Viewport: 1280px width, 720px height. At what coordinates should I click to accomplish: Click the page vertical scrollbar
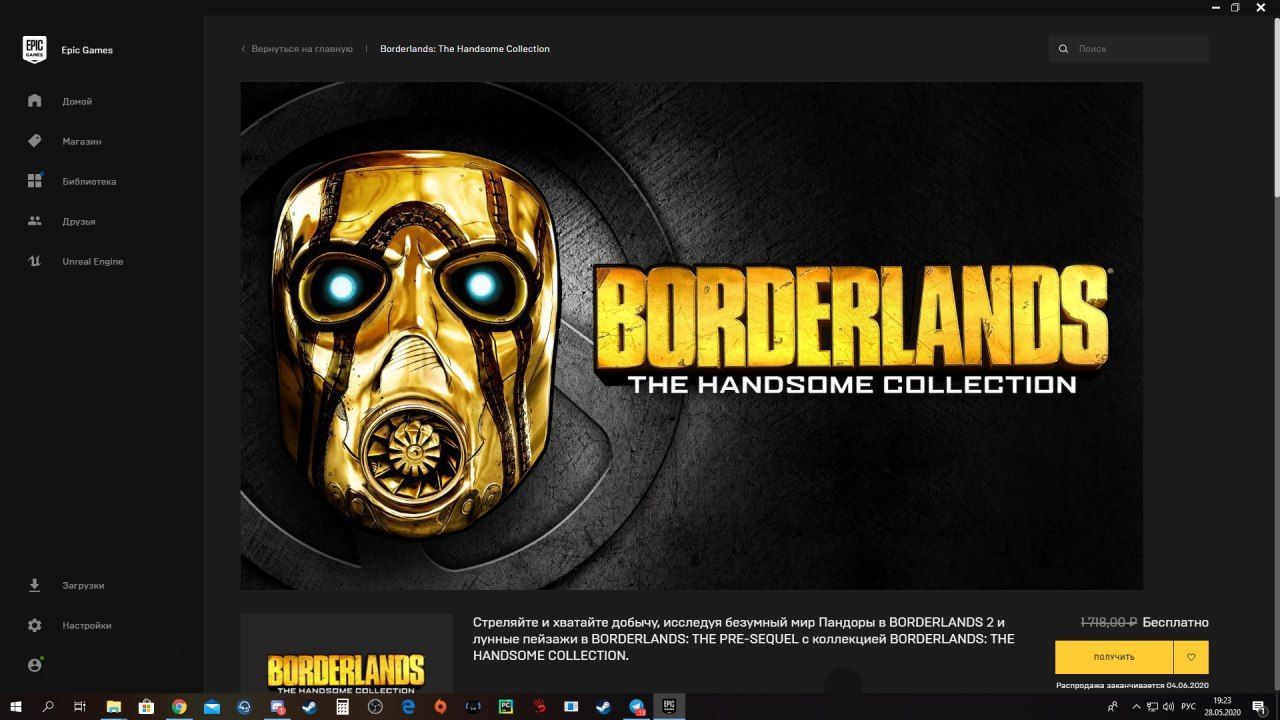tap(1276, 110)
